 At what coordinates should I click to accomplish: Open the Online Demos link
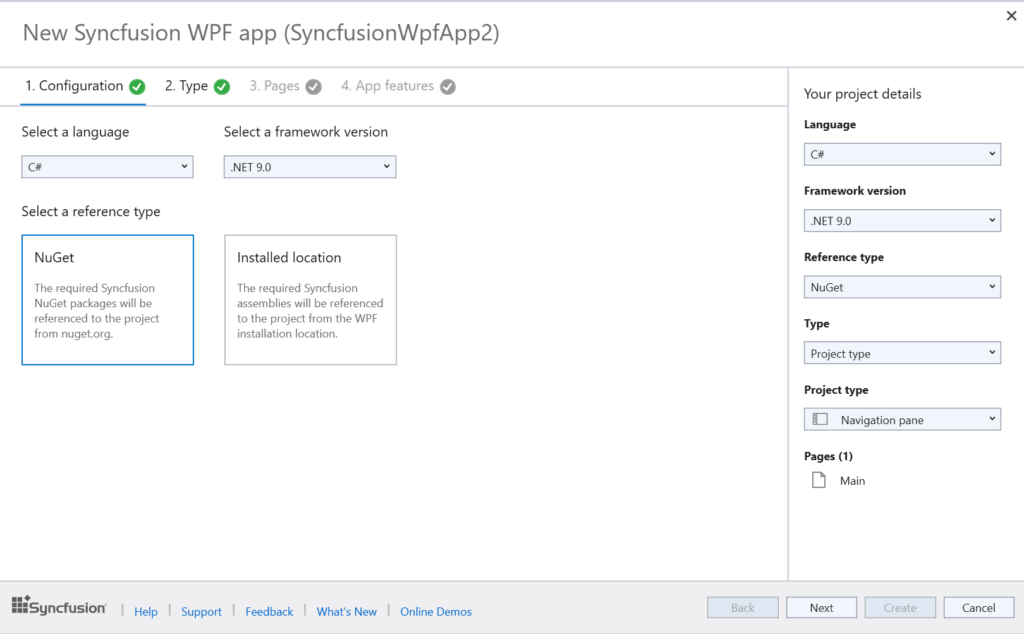[435, 611]
